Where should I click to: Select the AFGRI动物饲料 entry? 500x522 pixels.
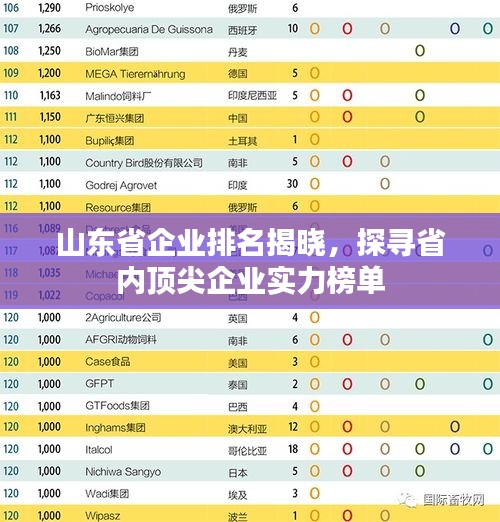[x=121, y=340]
